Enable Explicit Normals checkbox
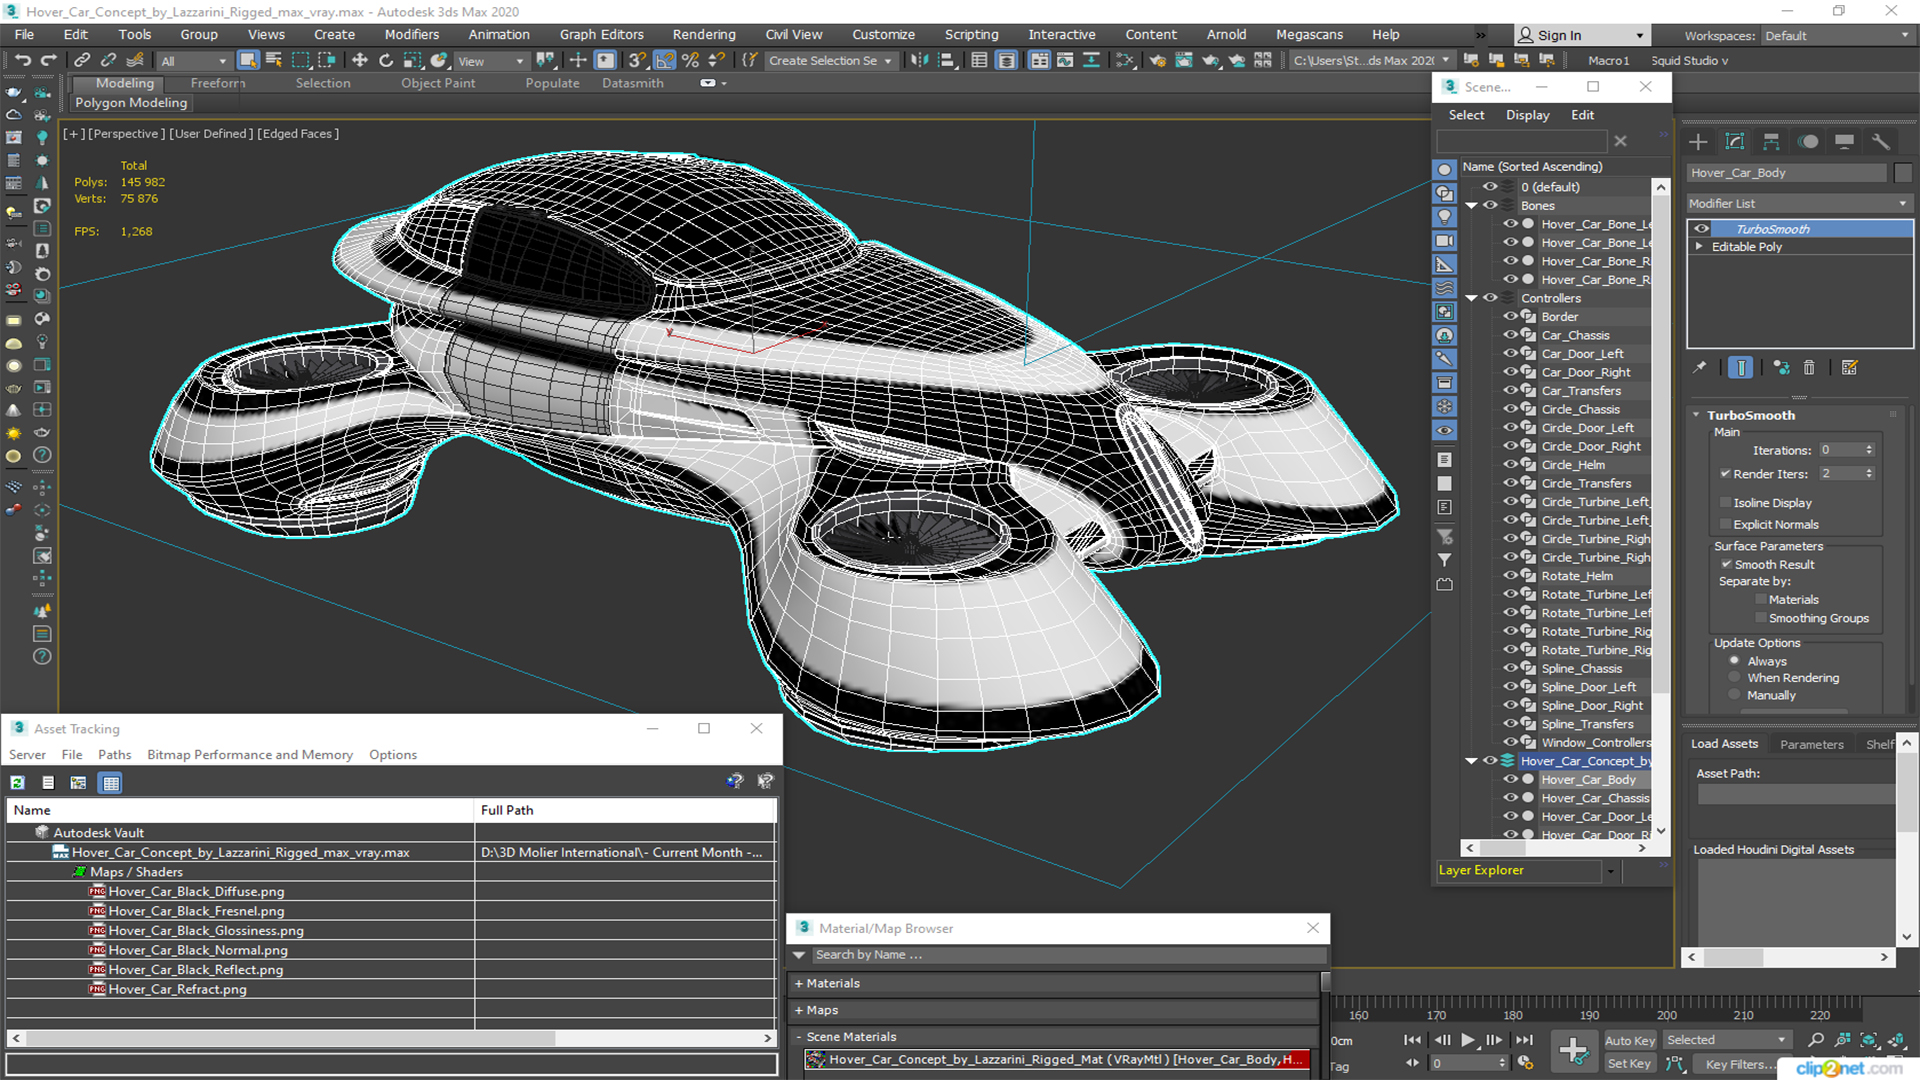The height and width of the screenshot is (1080, 1920). coord(1725,525)
